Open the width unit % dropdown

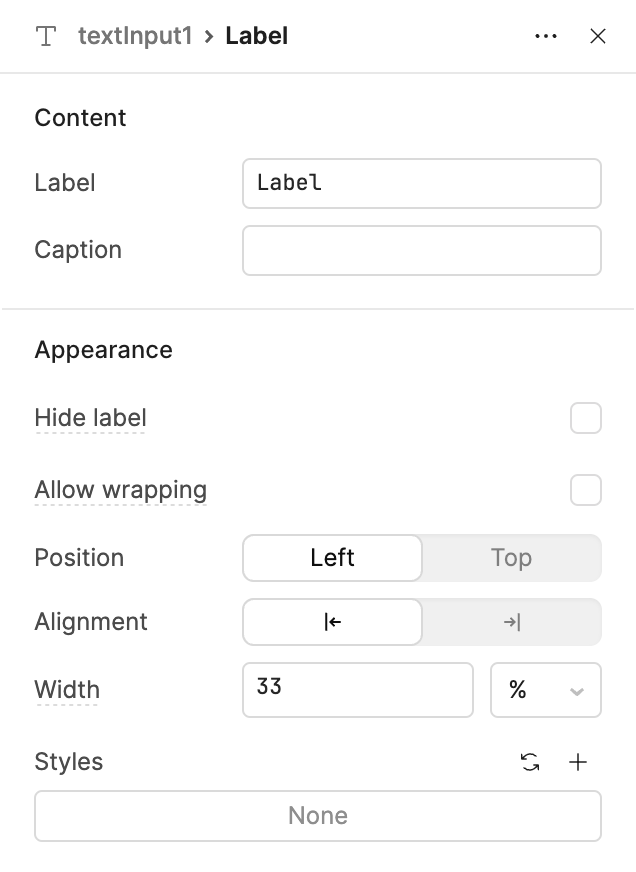[x=546, y=690]
